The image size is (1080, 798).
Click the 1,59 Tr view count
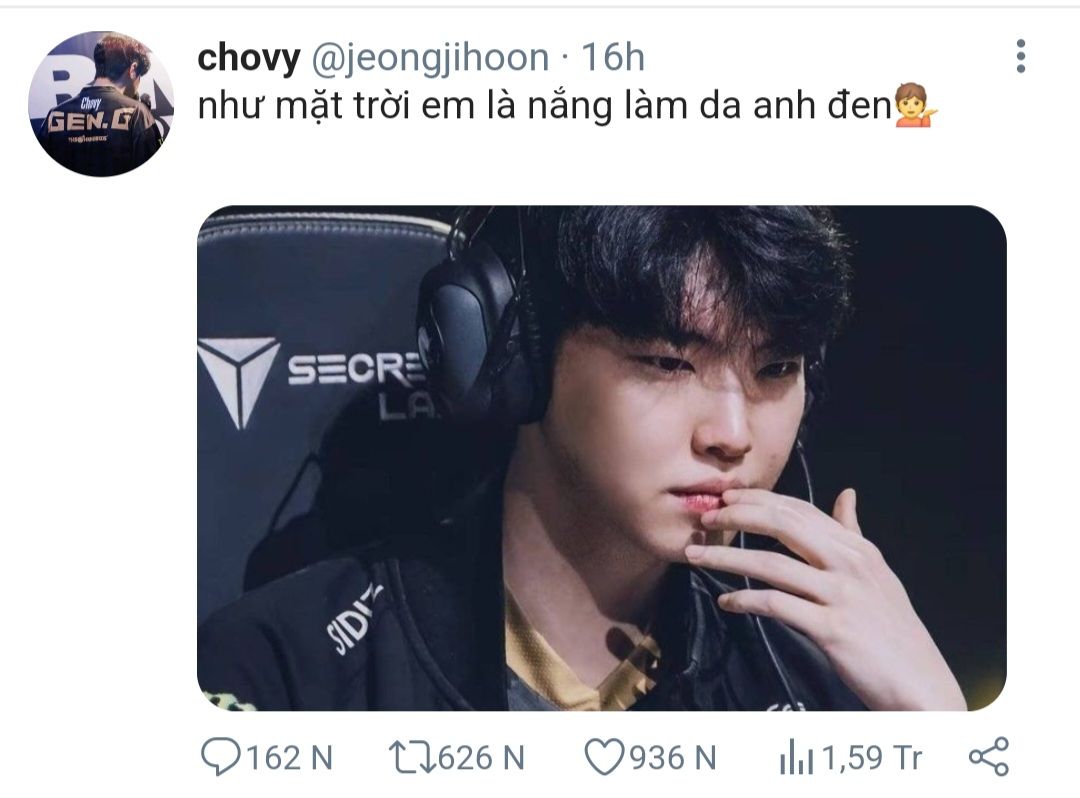[x=872, y=758]
